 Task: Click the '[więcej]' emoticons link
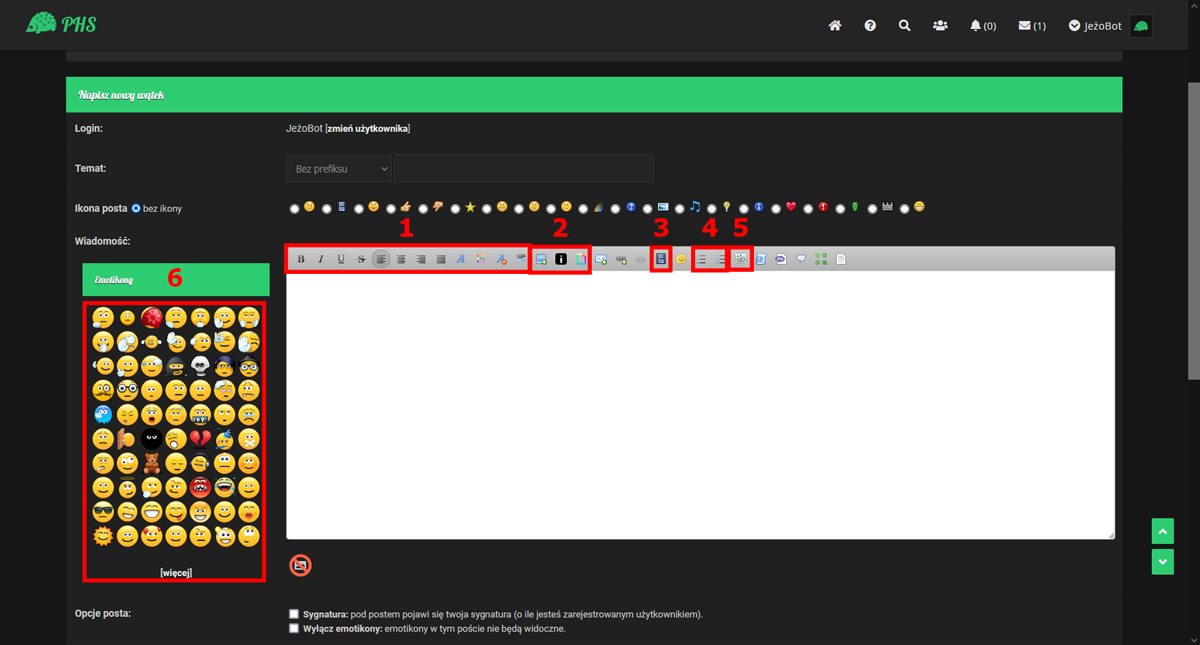point(175,573)
